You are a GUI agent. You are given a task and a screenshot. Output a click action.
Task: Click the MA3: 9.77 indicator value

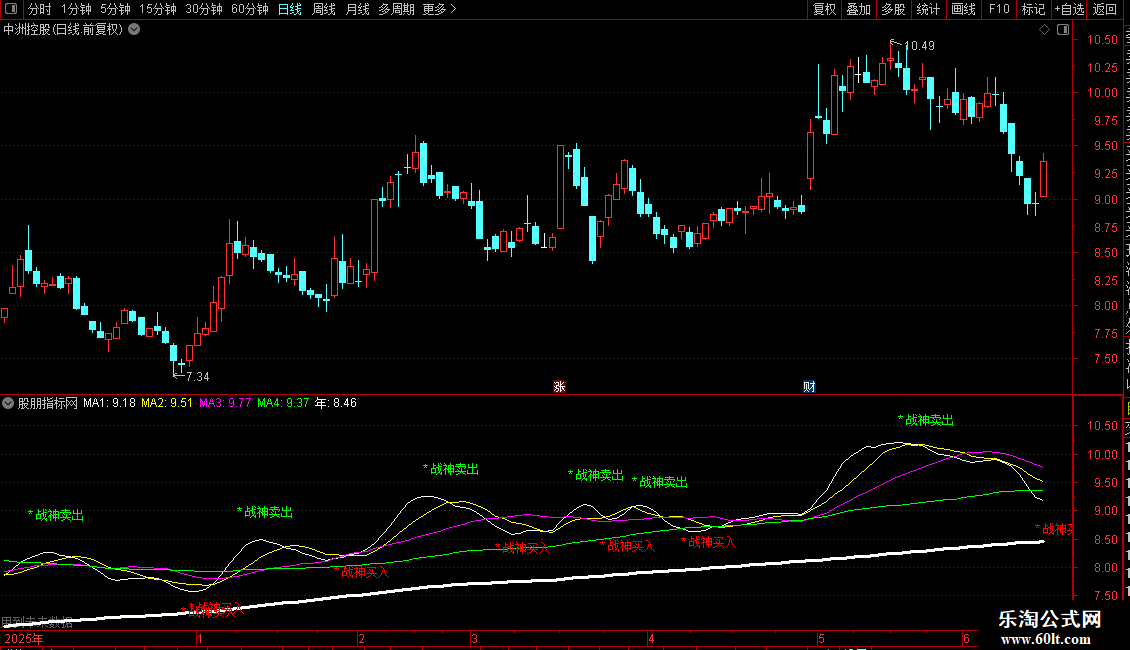pos(225,403)
